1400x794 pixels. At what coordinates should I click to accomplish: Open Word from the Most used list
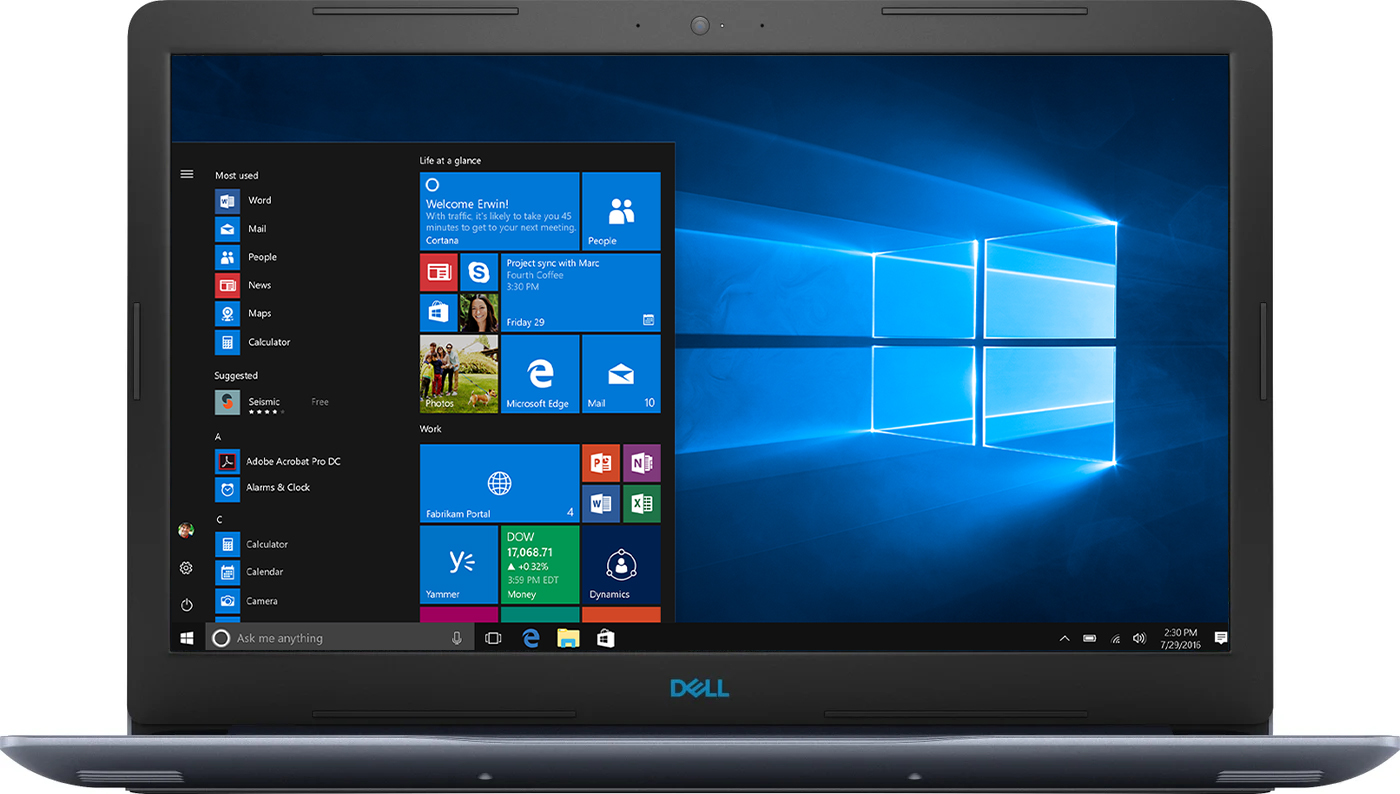coord(259,201)
